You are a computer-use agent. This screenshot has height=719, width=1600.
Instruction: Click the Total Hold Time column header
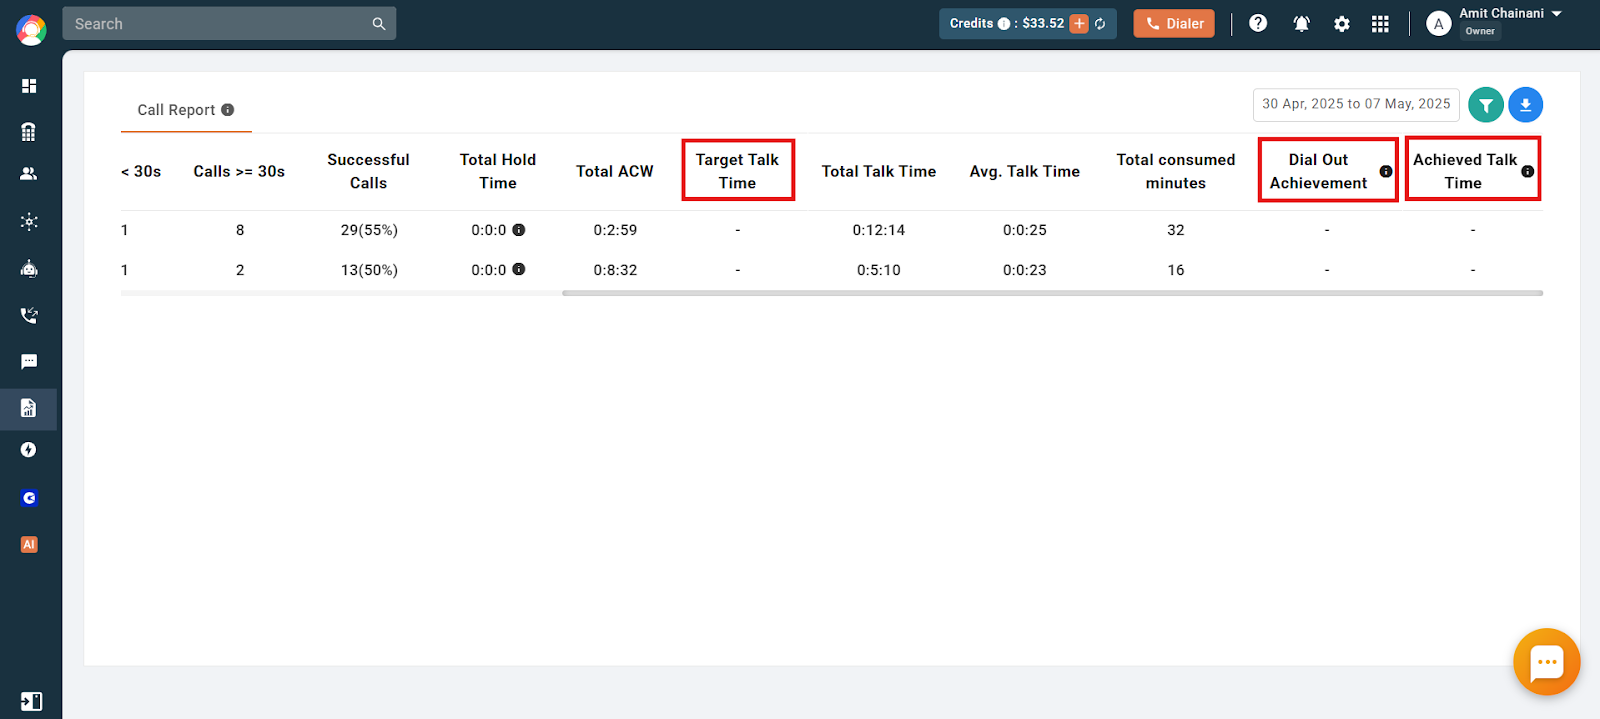coord(498,171)
